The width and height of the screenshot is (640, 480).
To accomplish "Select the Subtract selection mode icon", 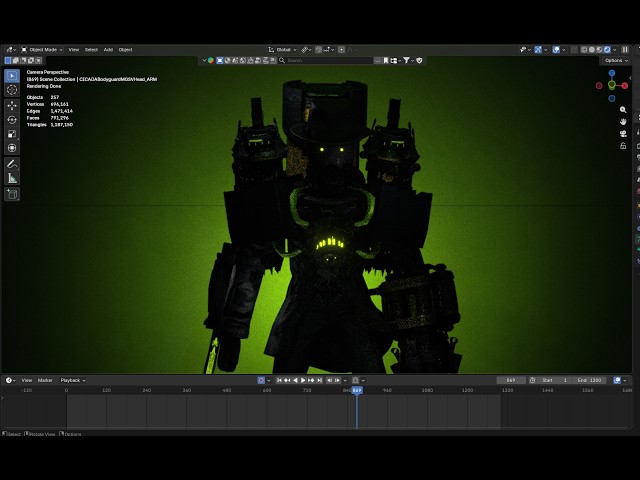I will click(23, 60).
